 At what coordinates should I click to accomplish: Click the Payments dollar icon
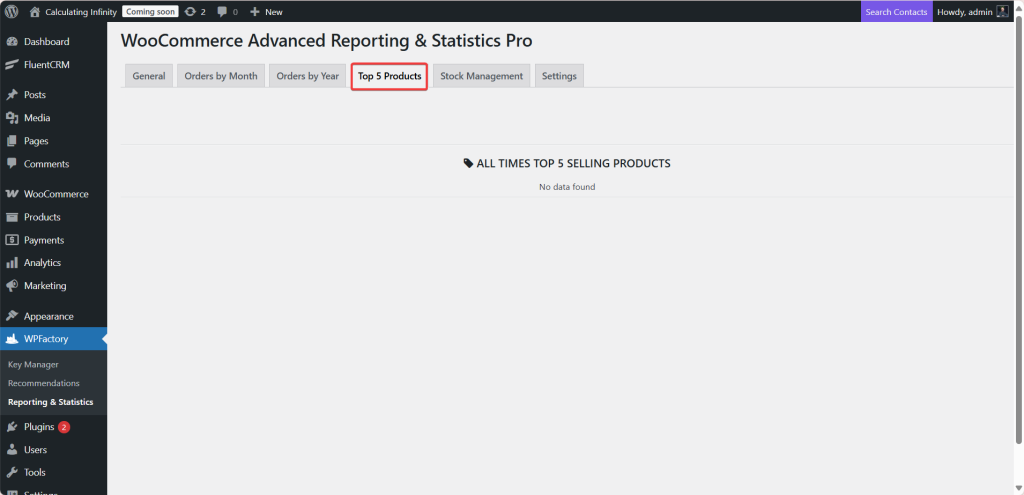pyautogui.click(x=12, y=240)
